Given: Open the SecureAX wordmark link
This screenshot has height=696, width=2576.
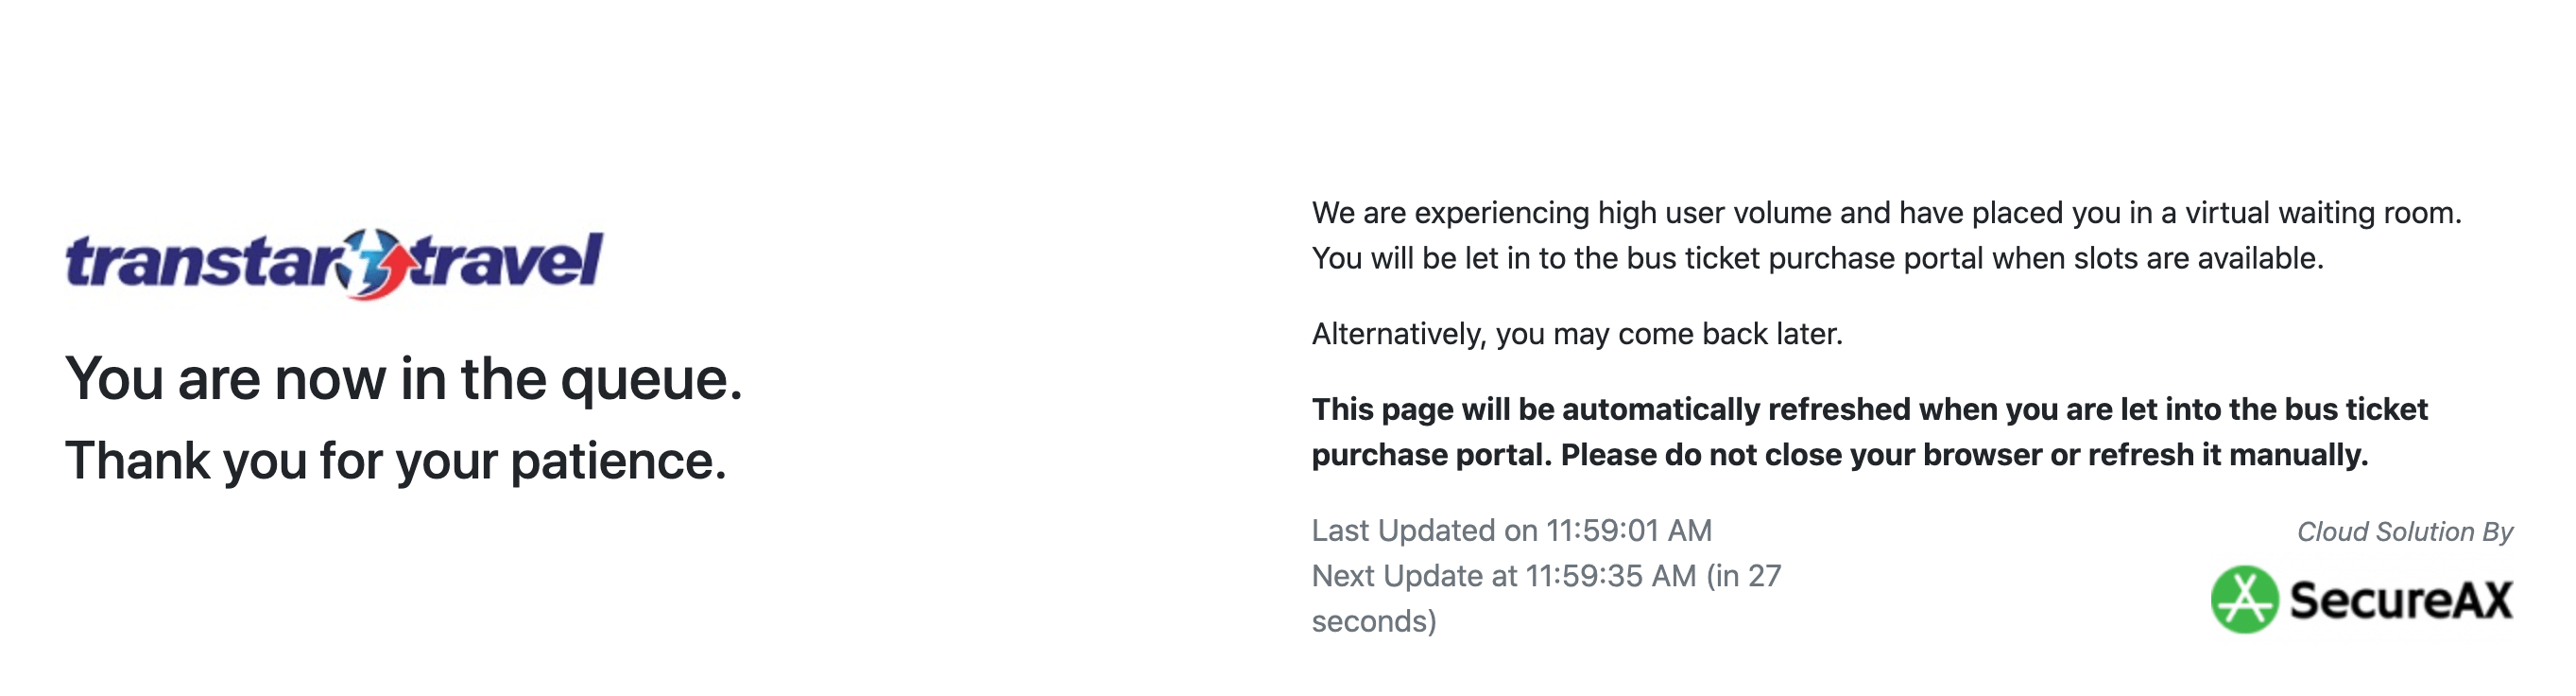Looking at the screenshot, I should pyautogui.click(x=2400, y=600).
